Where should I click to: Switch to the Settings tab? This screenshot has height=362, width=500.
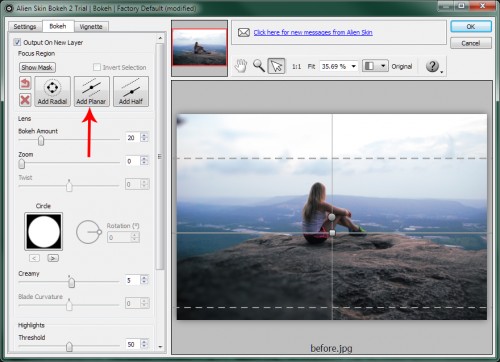click(25, 27)
